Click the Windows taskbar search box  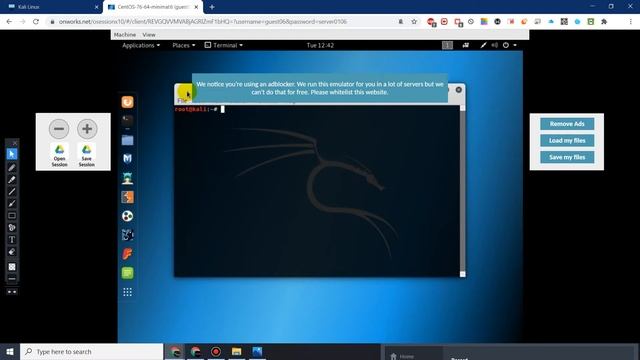click(x=91, y=351)
